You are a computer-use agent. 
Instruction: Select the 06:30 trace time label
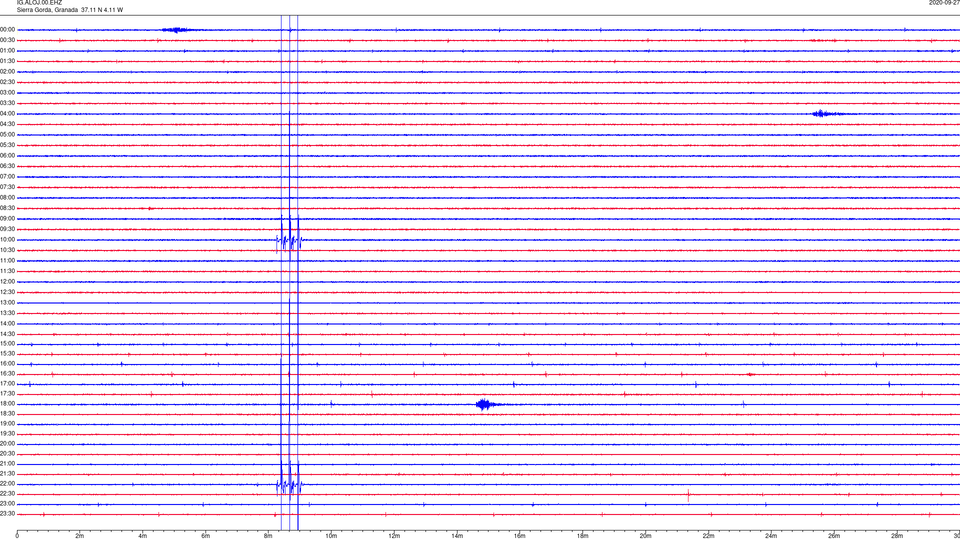[8, 166]
